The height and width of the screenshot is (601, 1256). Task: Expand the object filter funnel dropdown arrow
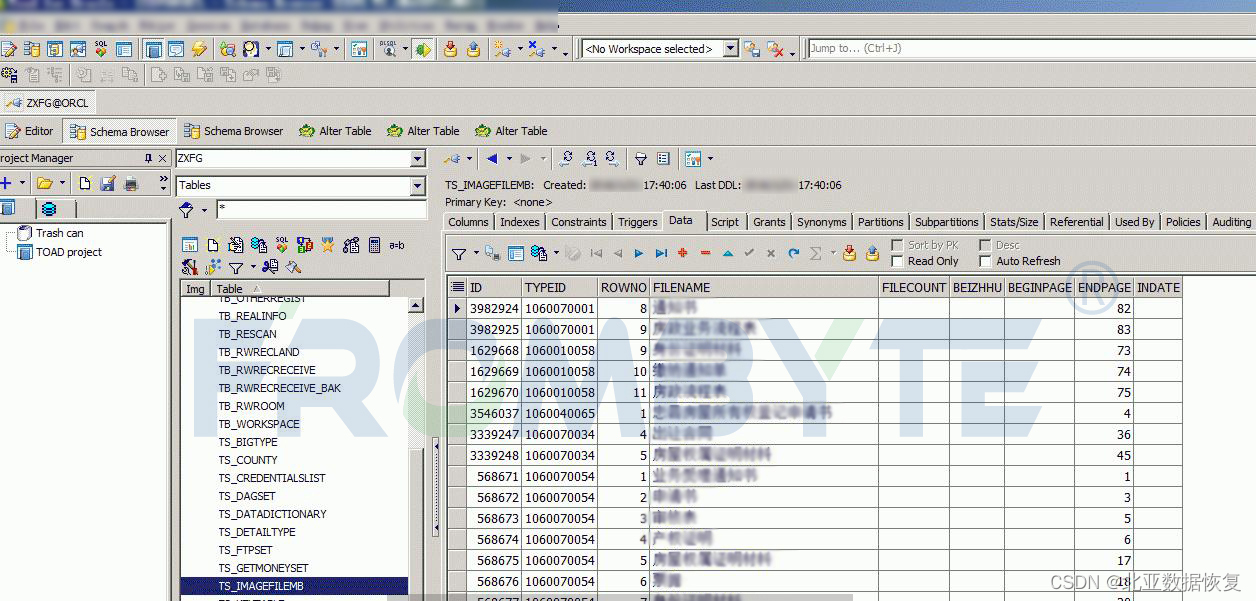pos(204,210)
